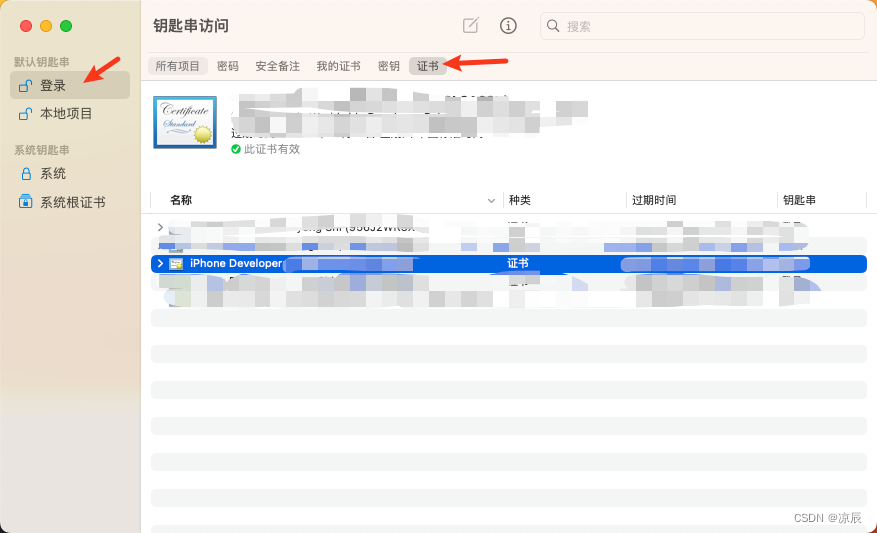The height and width of the screenshot is (533, 877).
Task: Sort by the 过期时间 column header
Action: [x=654, y=200]
